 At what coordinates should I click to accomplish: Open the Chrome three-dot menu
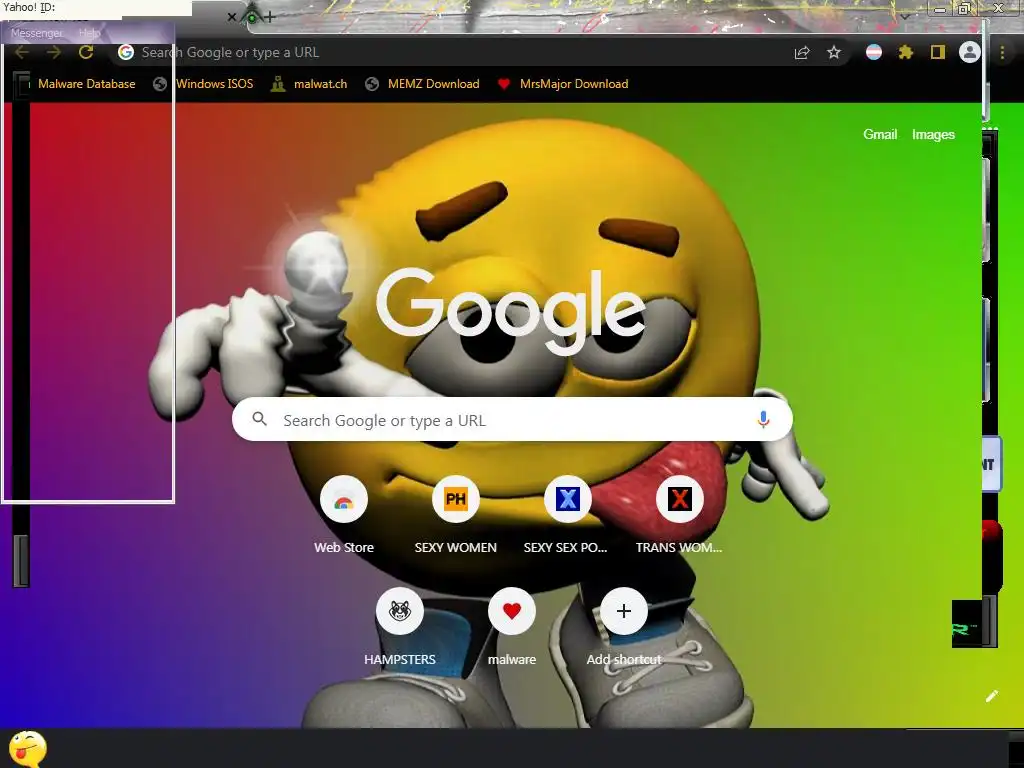coord(1002,52)
